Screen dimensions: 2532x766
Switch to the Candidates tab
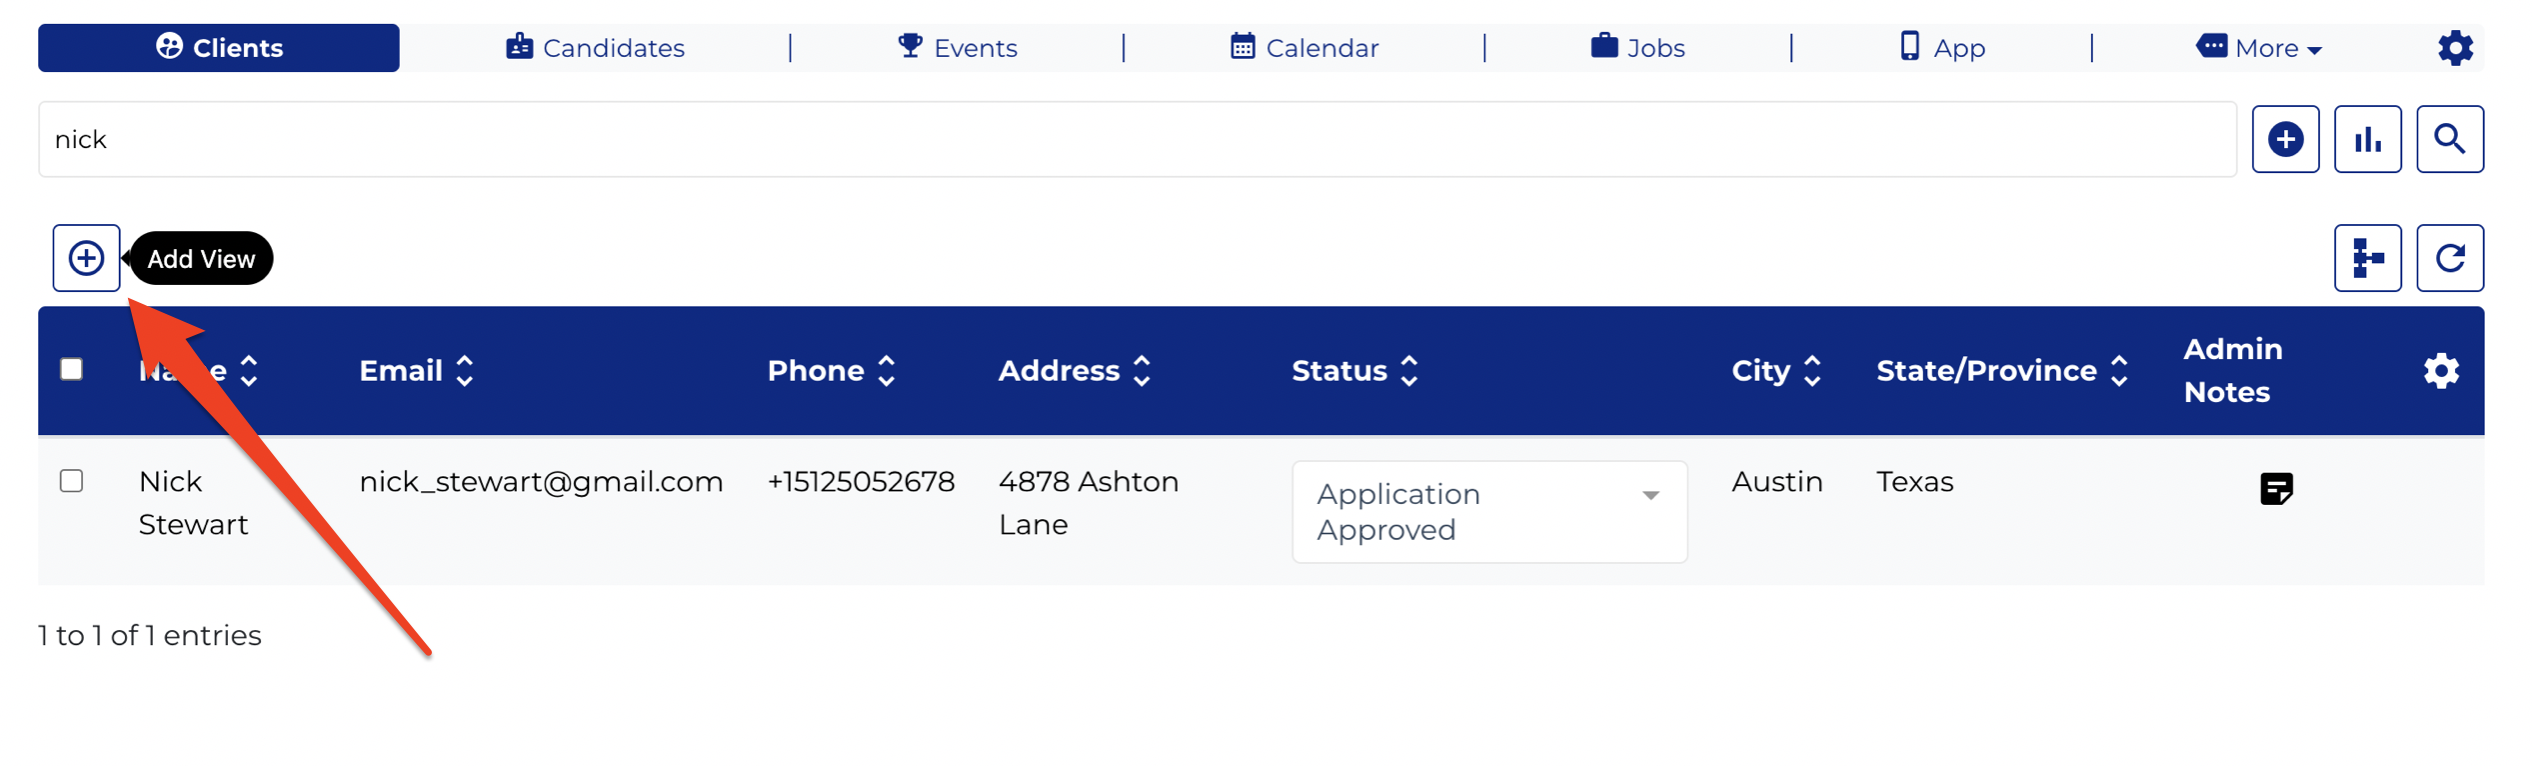(595, 48)
